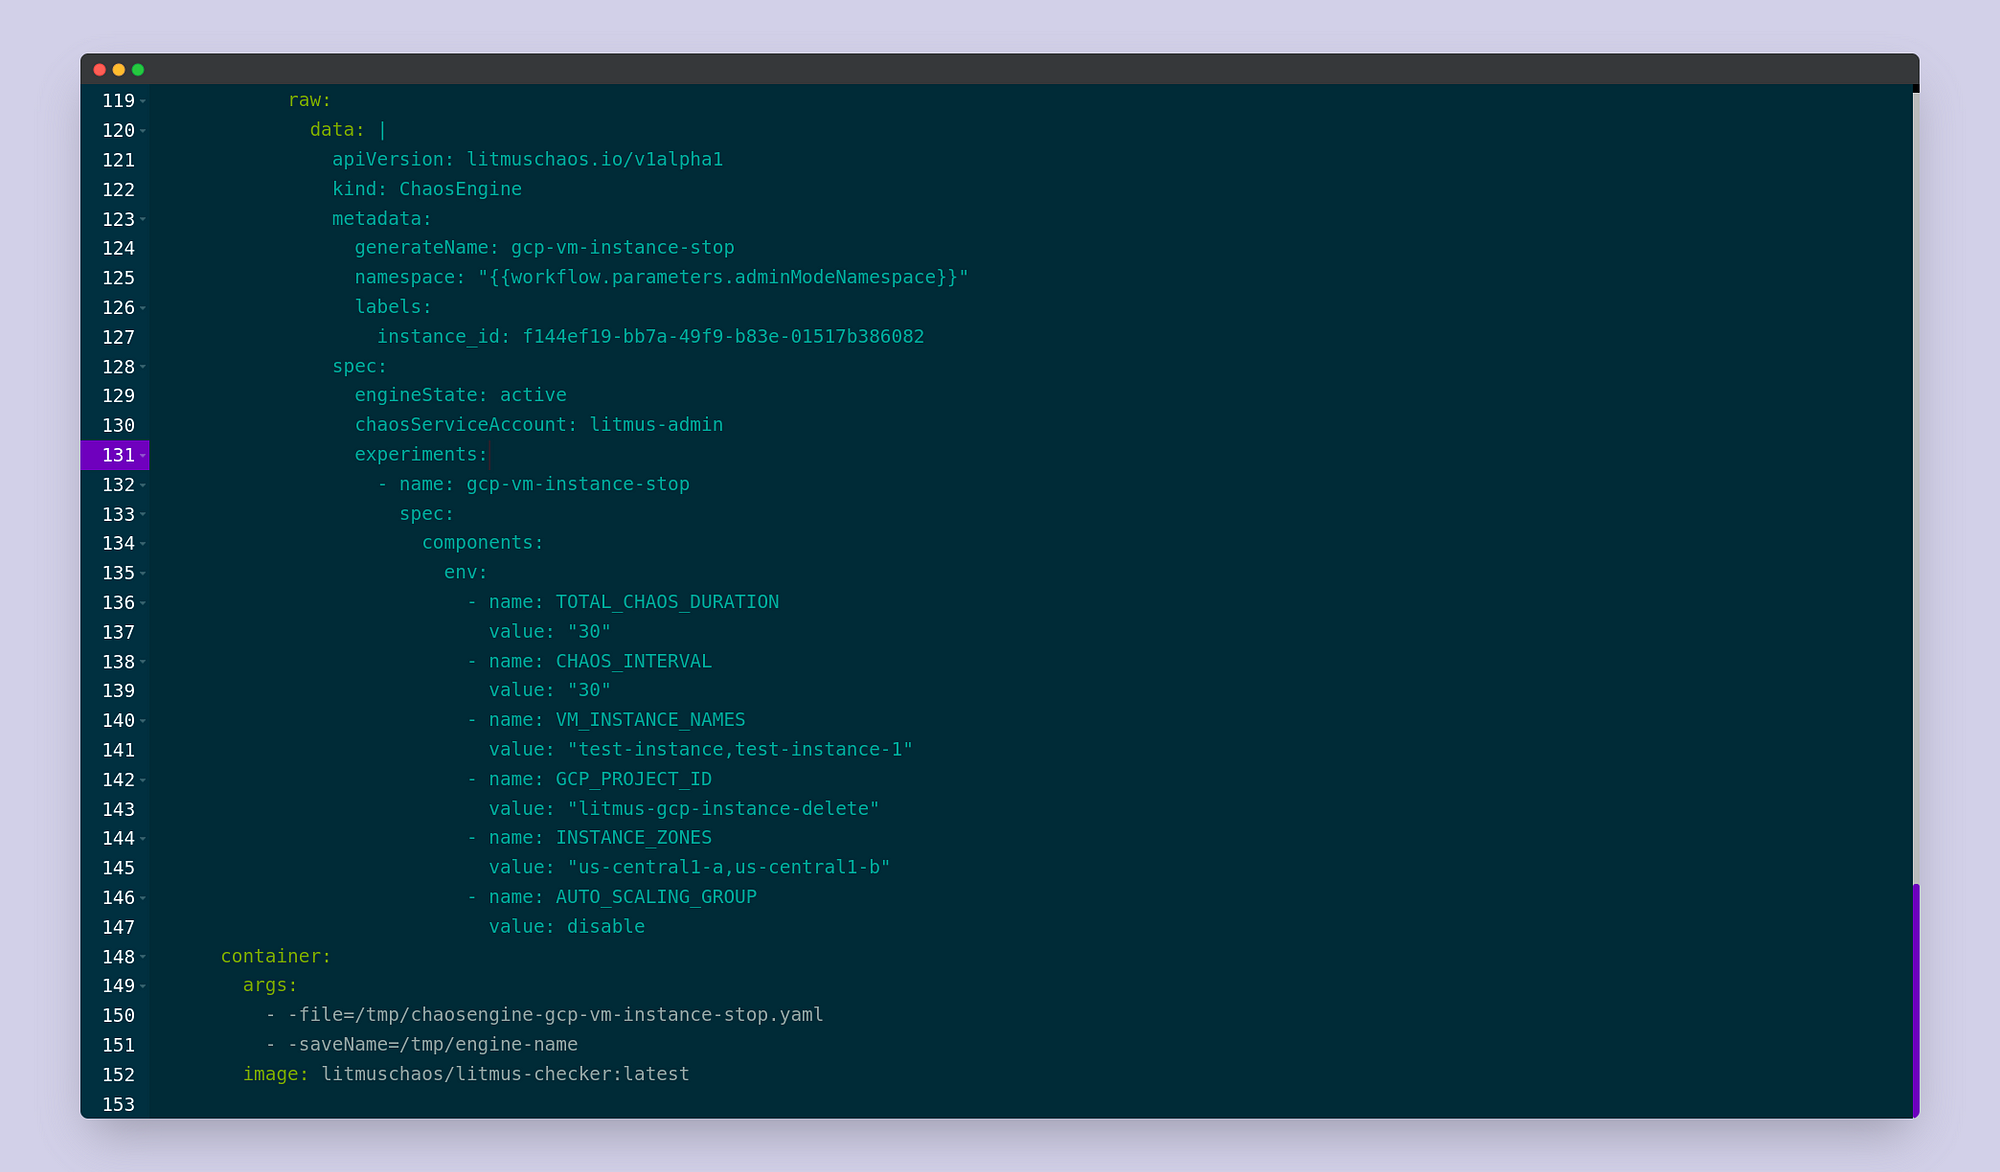The width and height of the screenshot is (2000, 1172).
Task: Collapse the components fold at line 134
Action: pos(143,544)
